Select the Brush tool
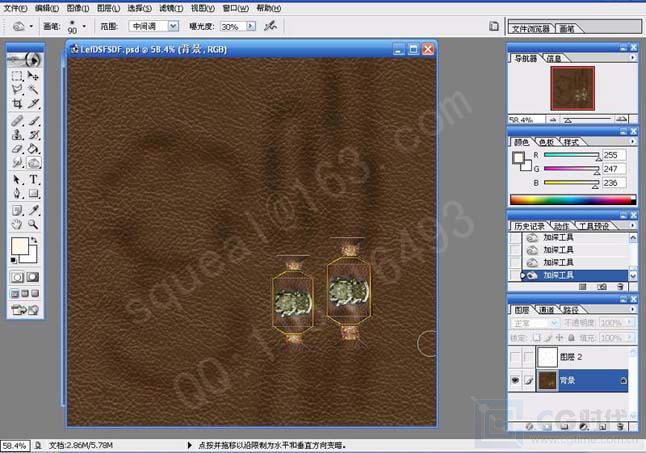 pyautogui.click(x=33, y=121)
